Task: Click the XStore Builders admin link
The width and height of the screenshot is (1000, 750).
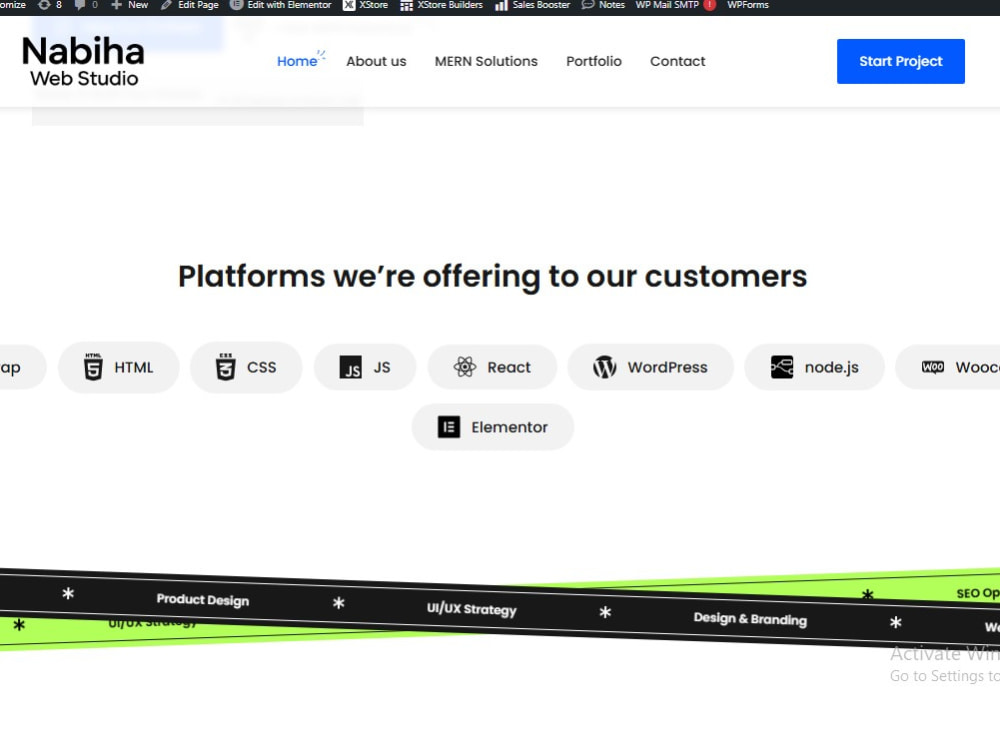Action: coord(450,5)
